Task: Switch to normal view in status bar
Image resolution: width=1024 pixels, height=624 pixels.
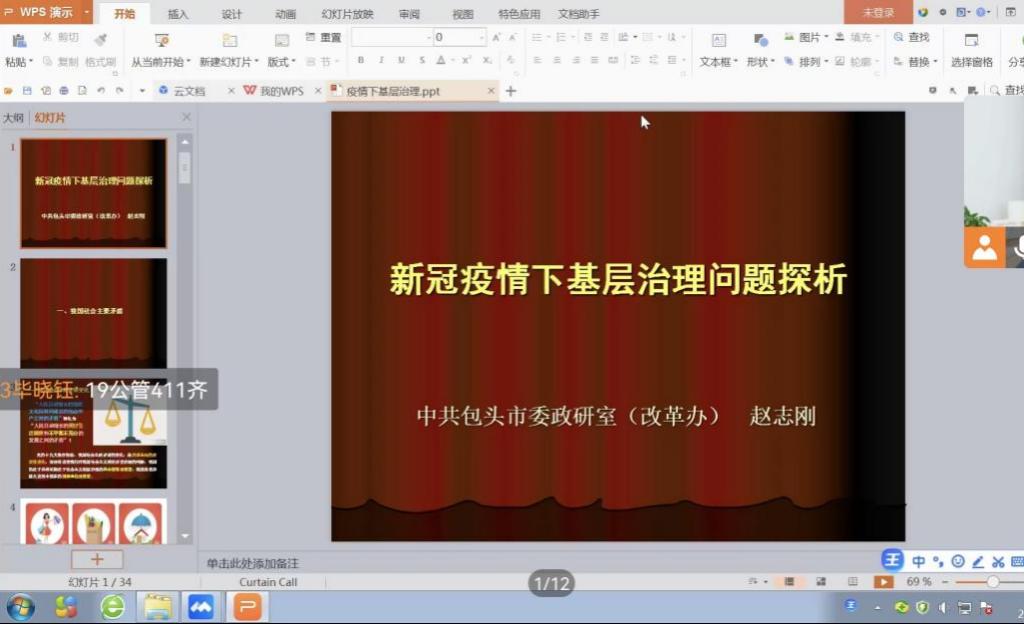Action: pyautogui.click(x=789, y=581)
